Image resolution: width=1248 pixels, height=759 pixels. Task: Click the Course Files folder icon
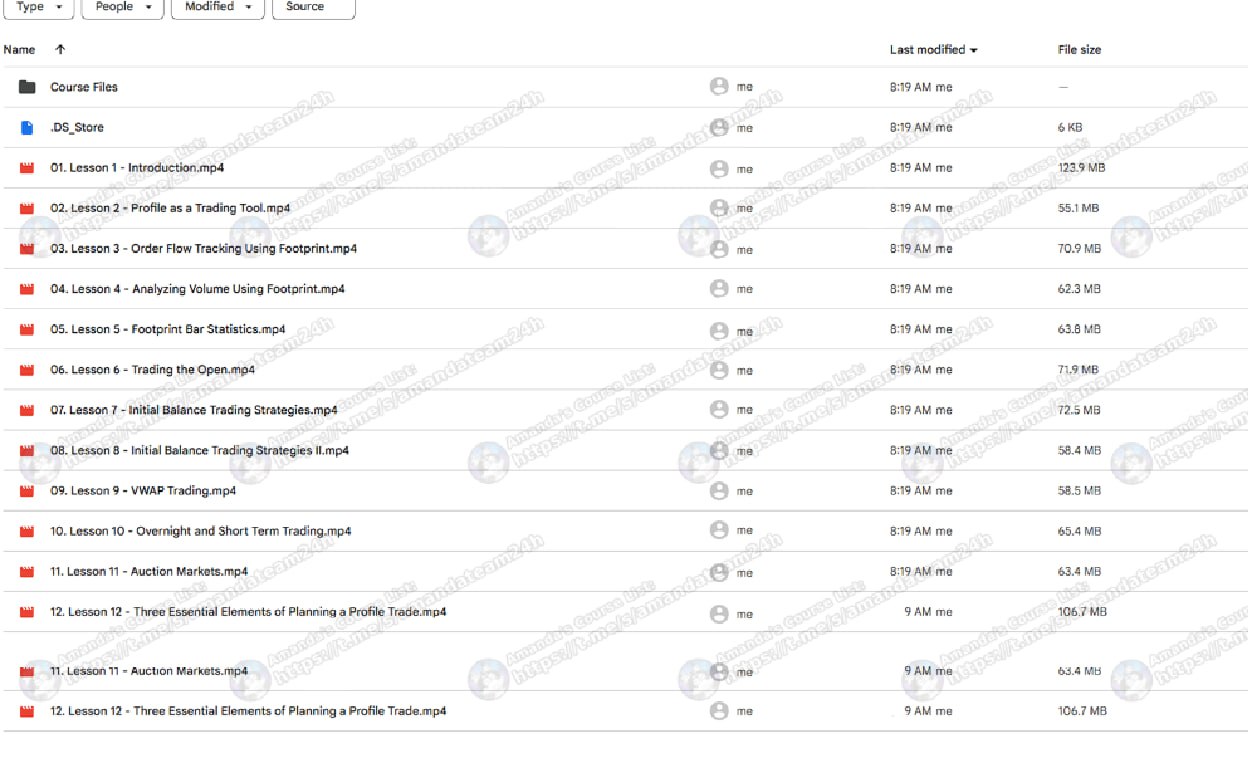click(x=27, y=87)
